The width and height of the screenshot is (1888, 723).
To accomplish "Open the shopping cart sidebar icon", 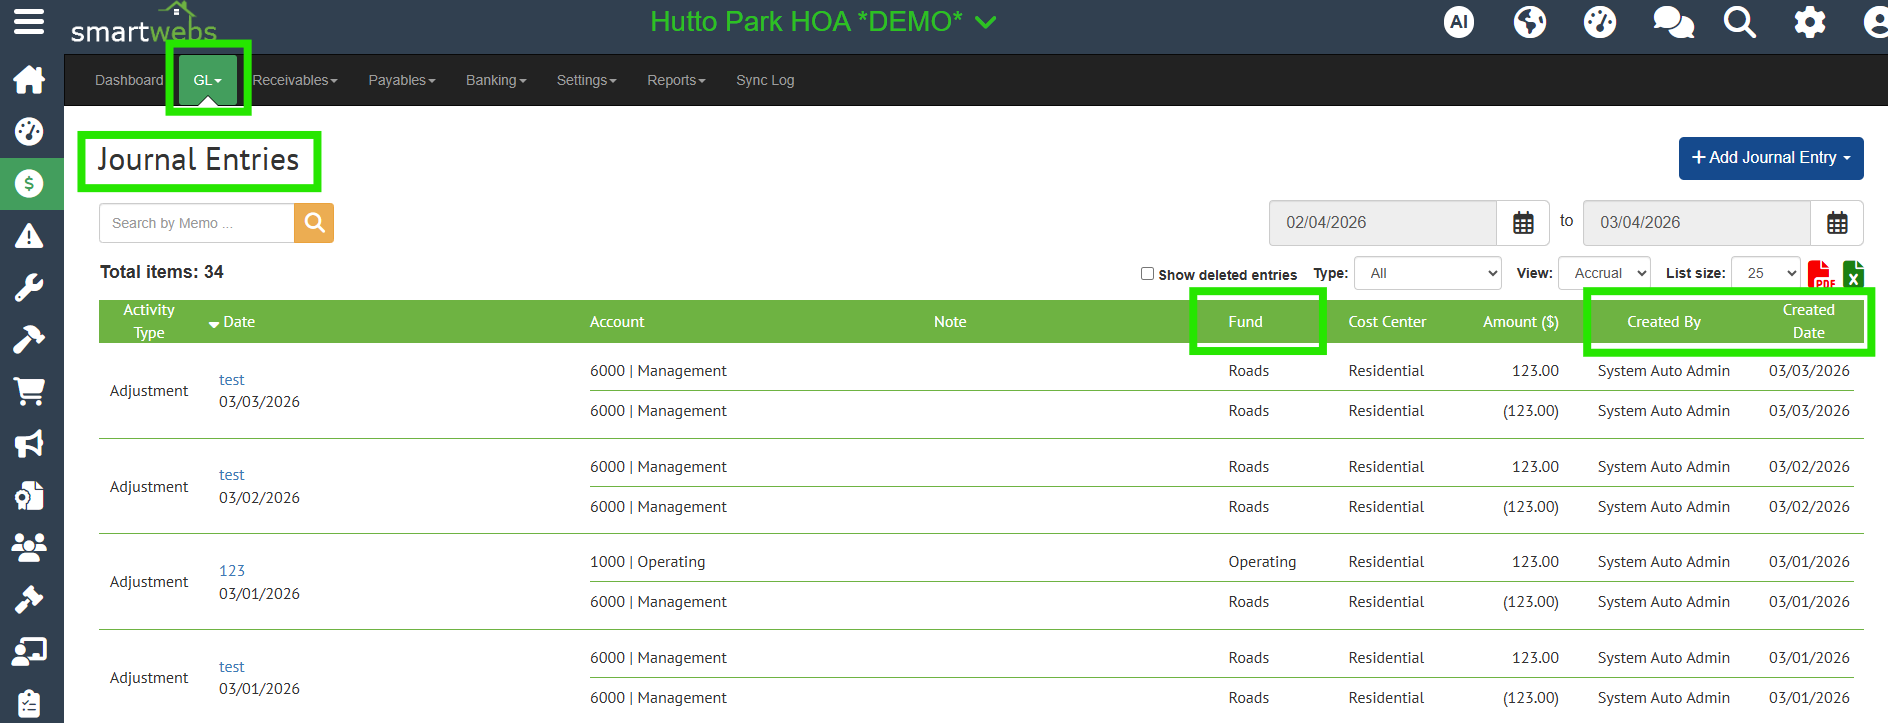I will click(x=29, y=391).
